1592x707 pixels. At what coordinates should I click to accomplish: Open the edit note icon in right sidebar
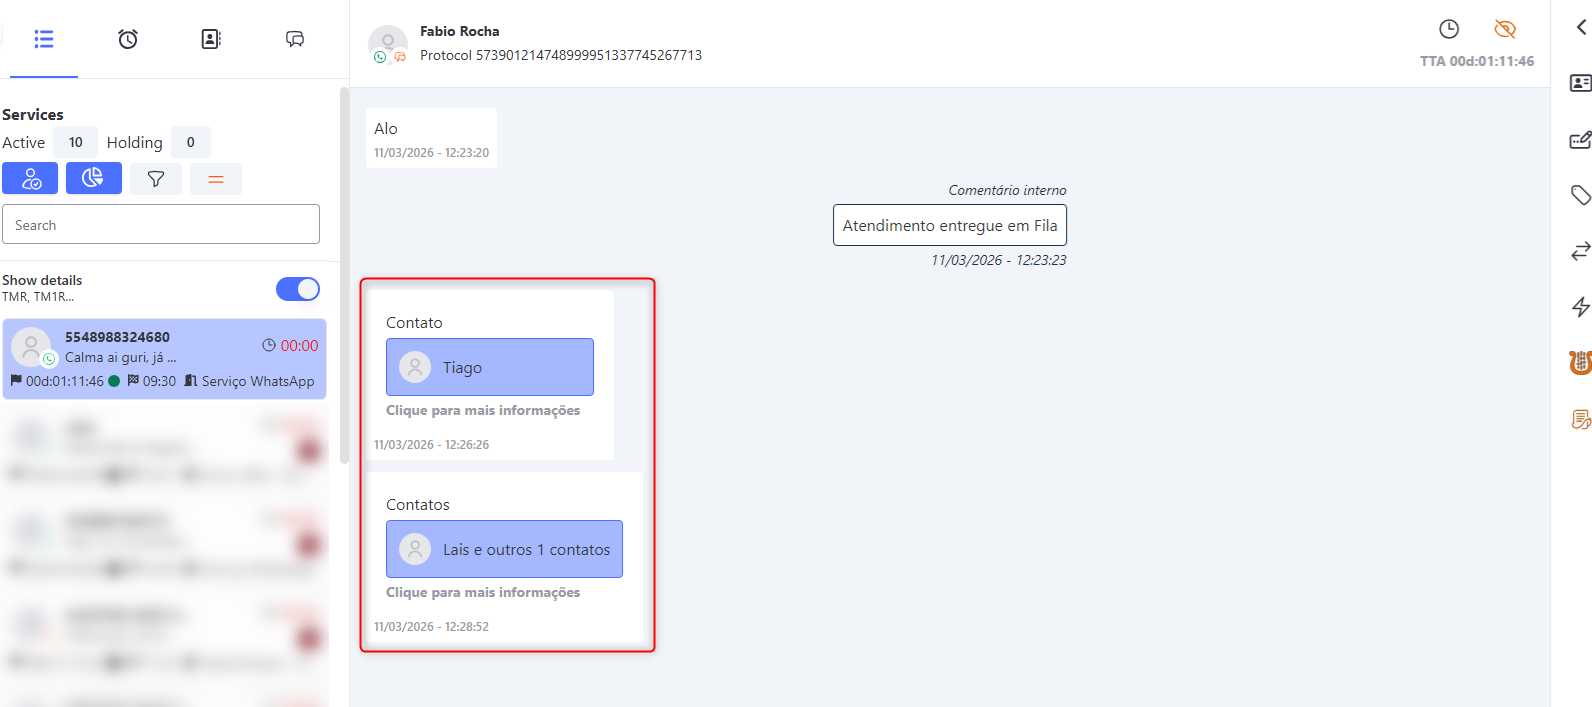click(x=1581, y=139)
